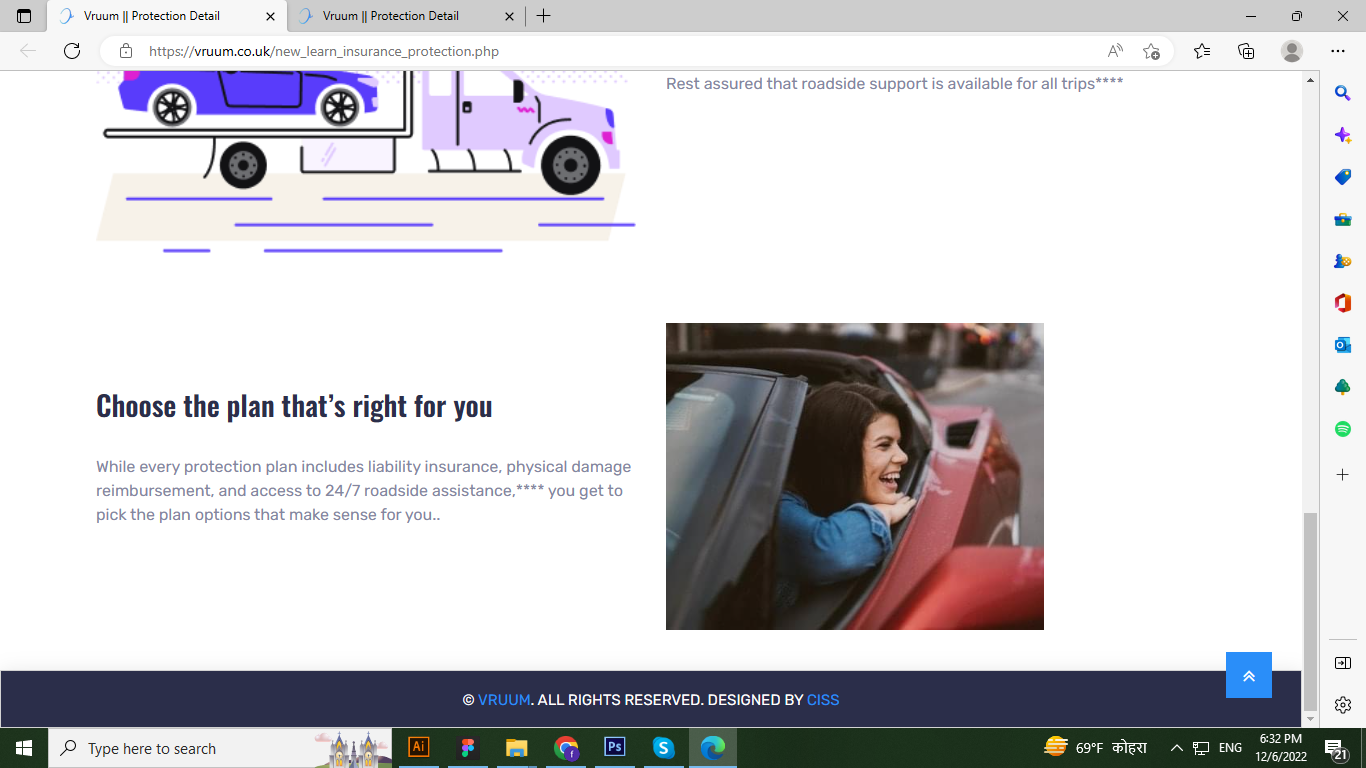Click the browser refresh icon
Image resolution: width=1366 pixels, height=768 pixels.
[72, 51]
